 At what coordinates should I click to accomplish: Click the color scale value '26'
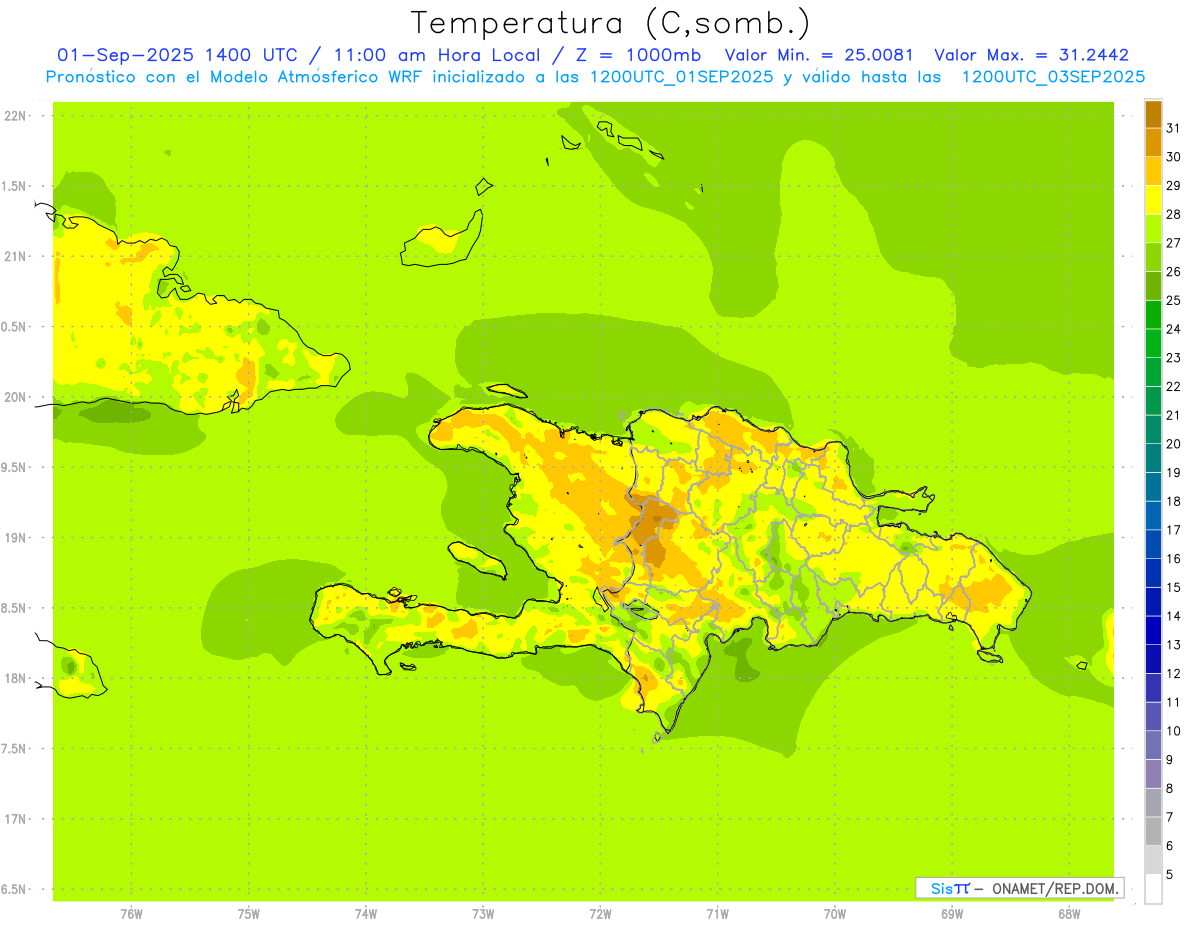[1173, 271]
